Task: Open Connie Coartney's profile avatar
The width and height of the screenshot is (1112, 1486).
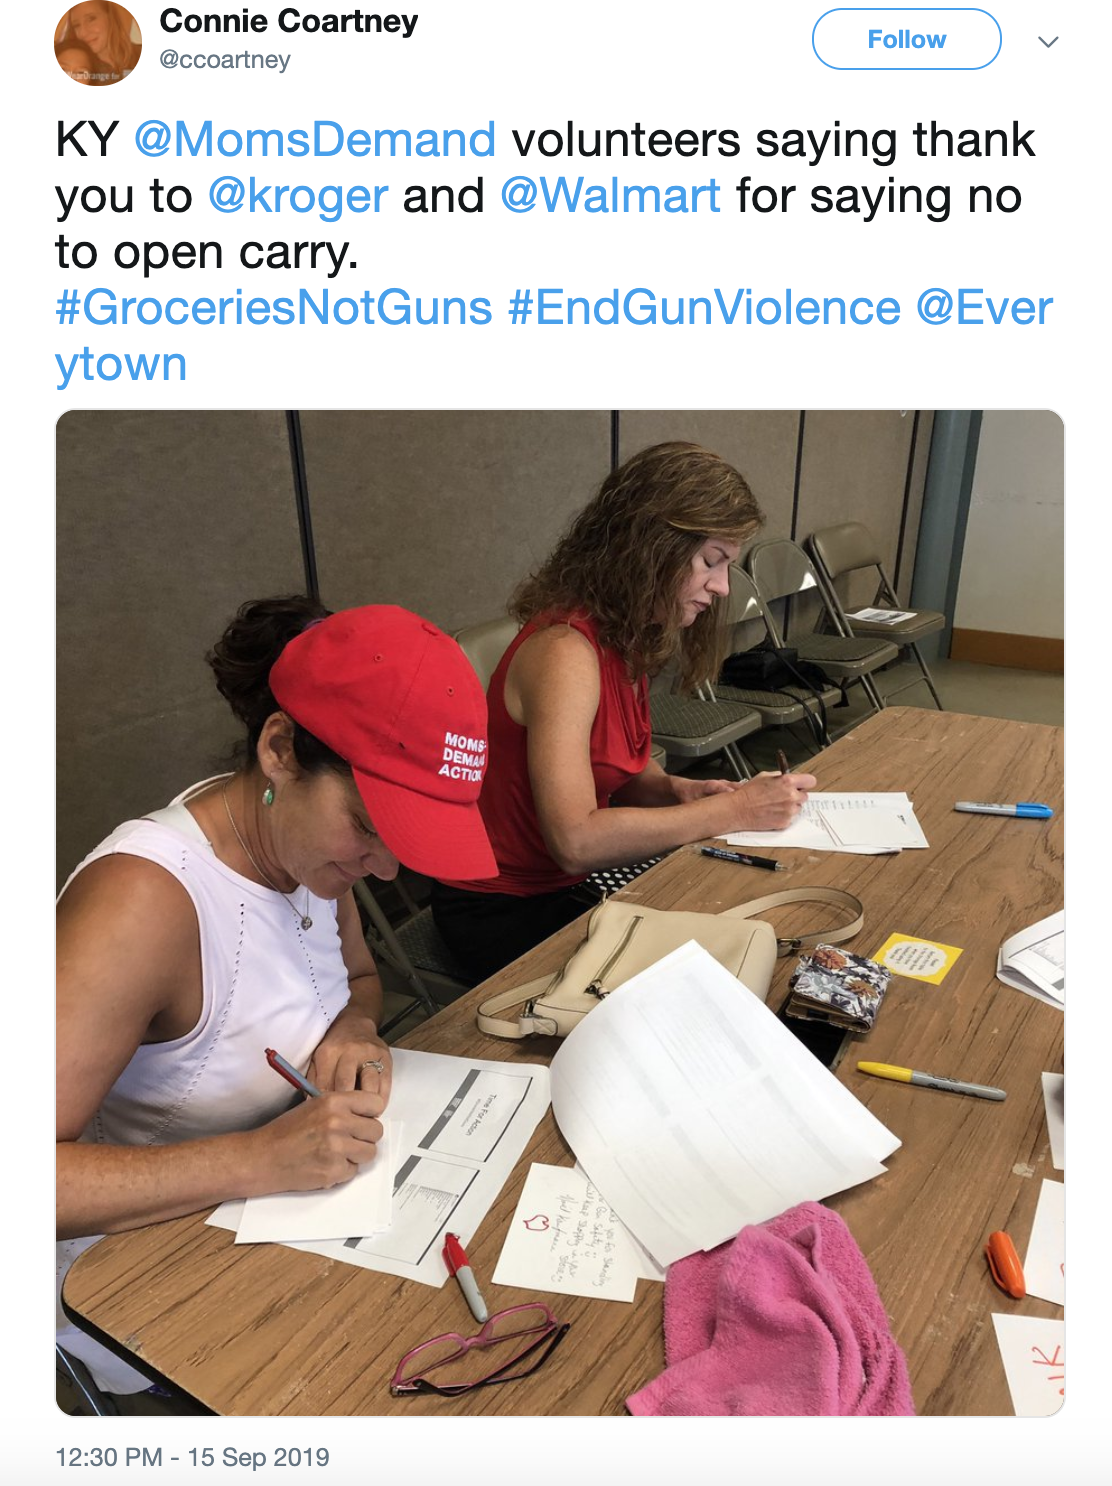Action: (x=98, y=43)
